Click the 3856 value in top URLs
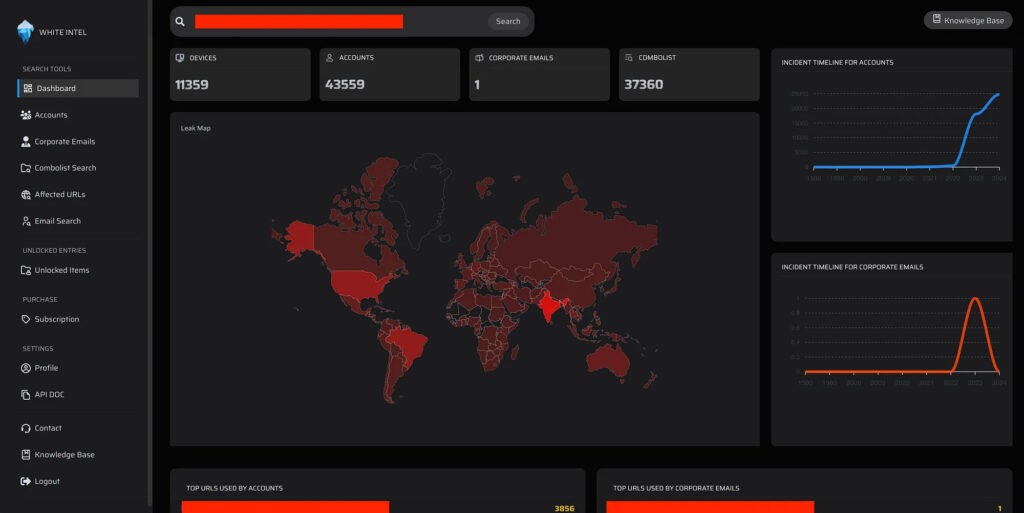Screen dimensions: 1024x513 pos(564,508)
